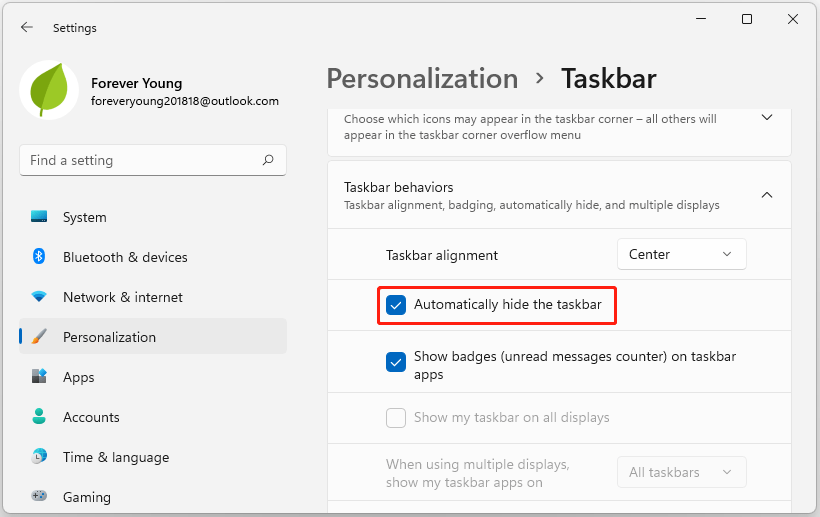Click the Forever Young account name
820x517 pixels.
click(136, 84)
